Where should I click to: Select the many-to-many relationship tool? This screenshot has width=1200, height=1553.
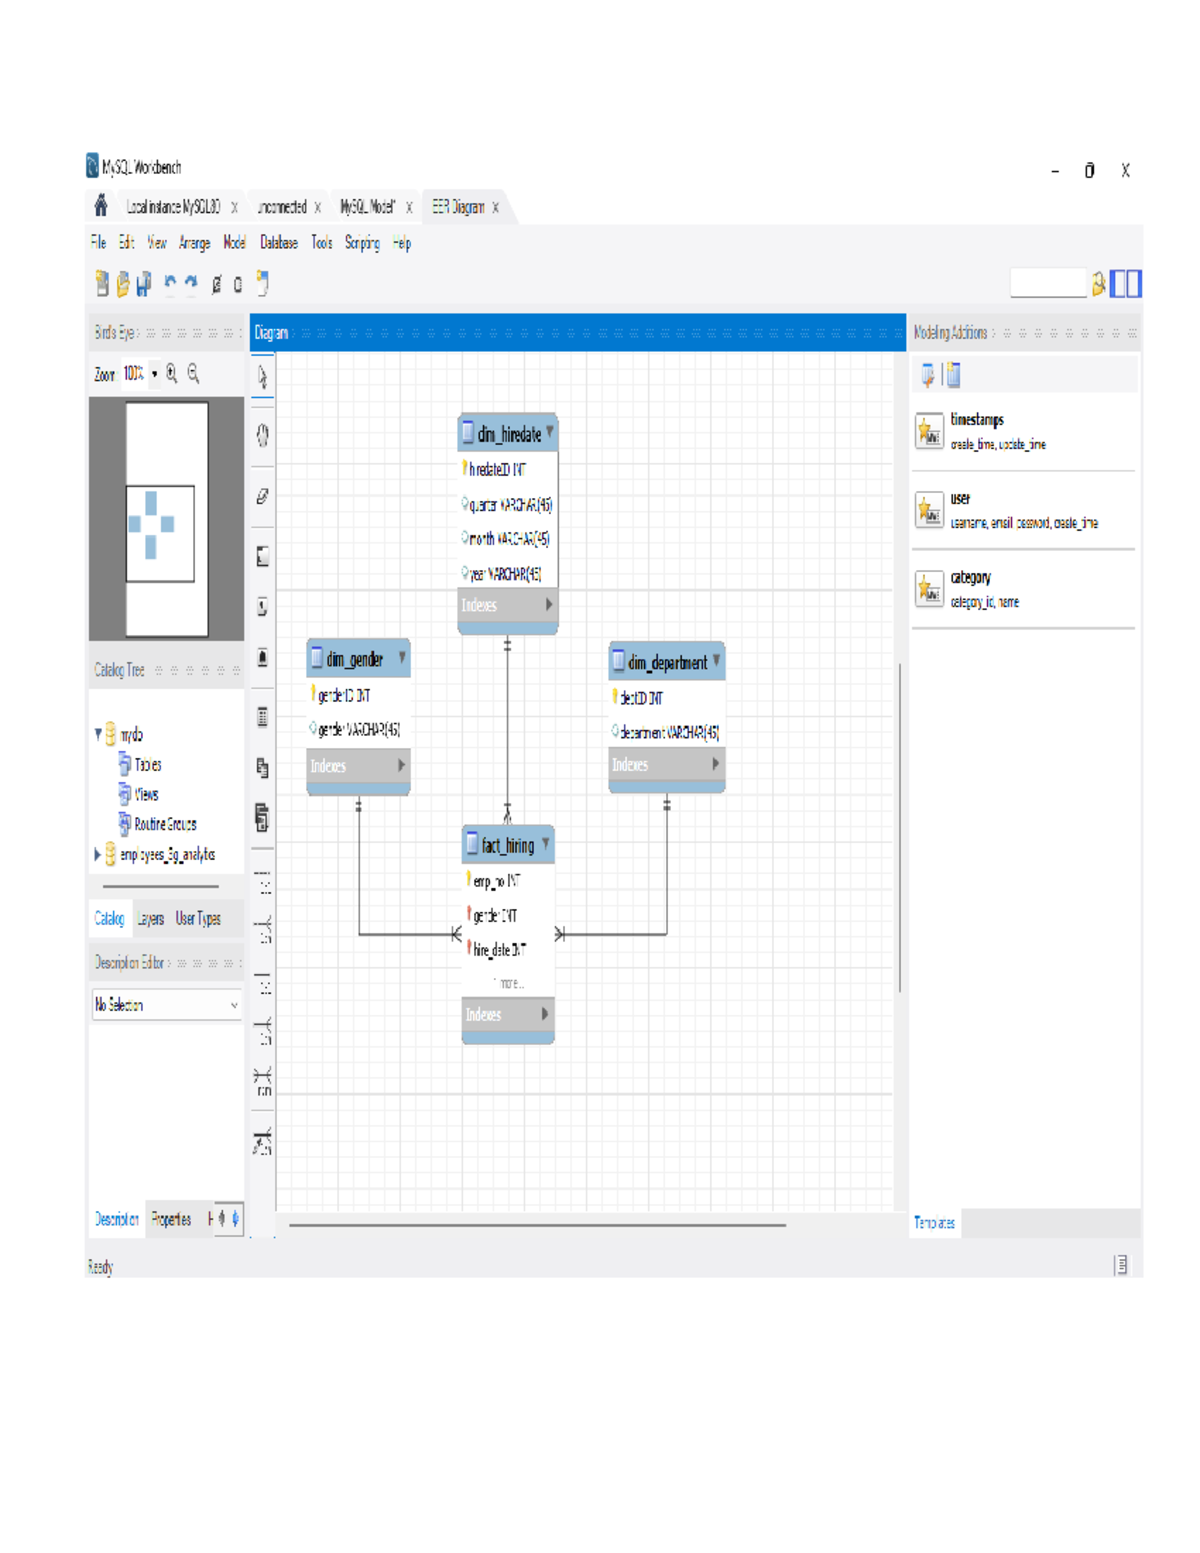click(x=262, y=1080)
